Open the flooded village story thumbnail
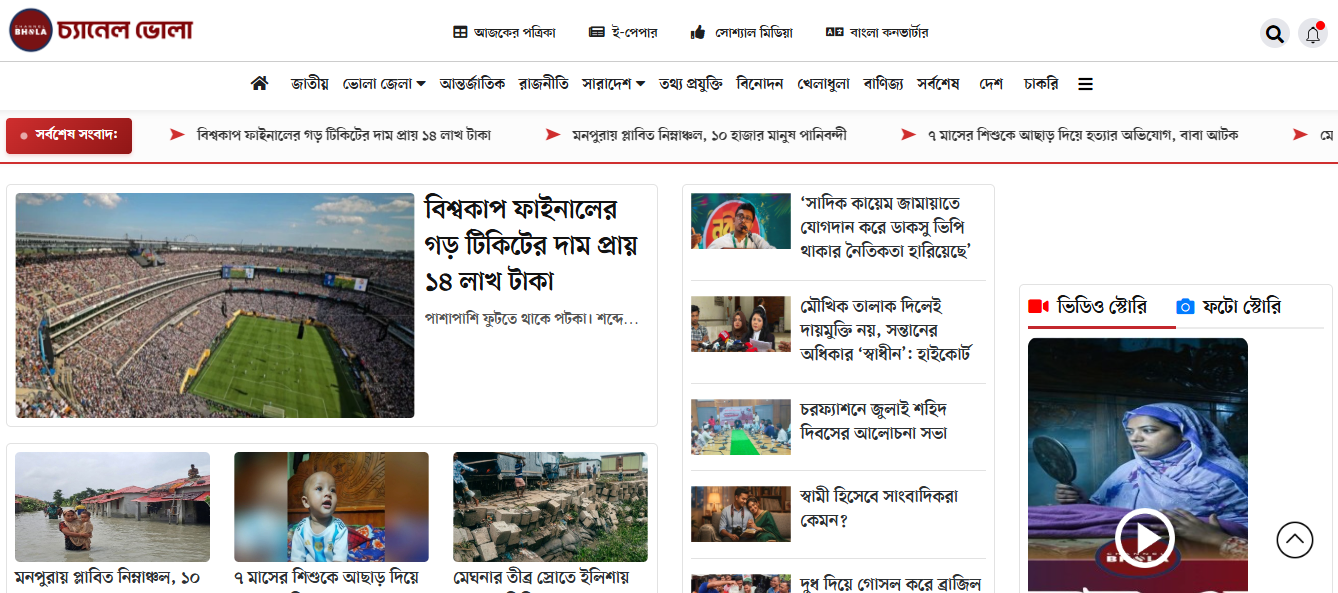Viewport: 1338px width, 593px height. point(112,507)
